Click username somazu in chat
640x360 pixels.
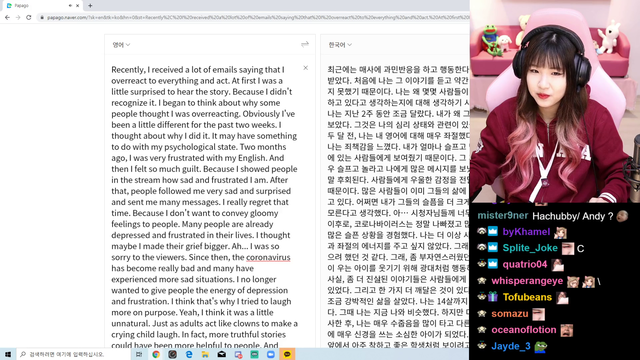coord(509,313)
